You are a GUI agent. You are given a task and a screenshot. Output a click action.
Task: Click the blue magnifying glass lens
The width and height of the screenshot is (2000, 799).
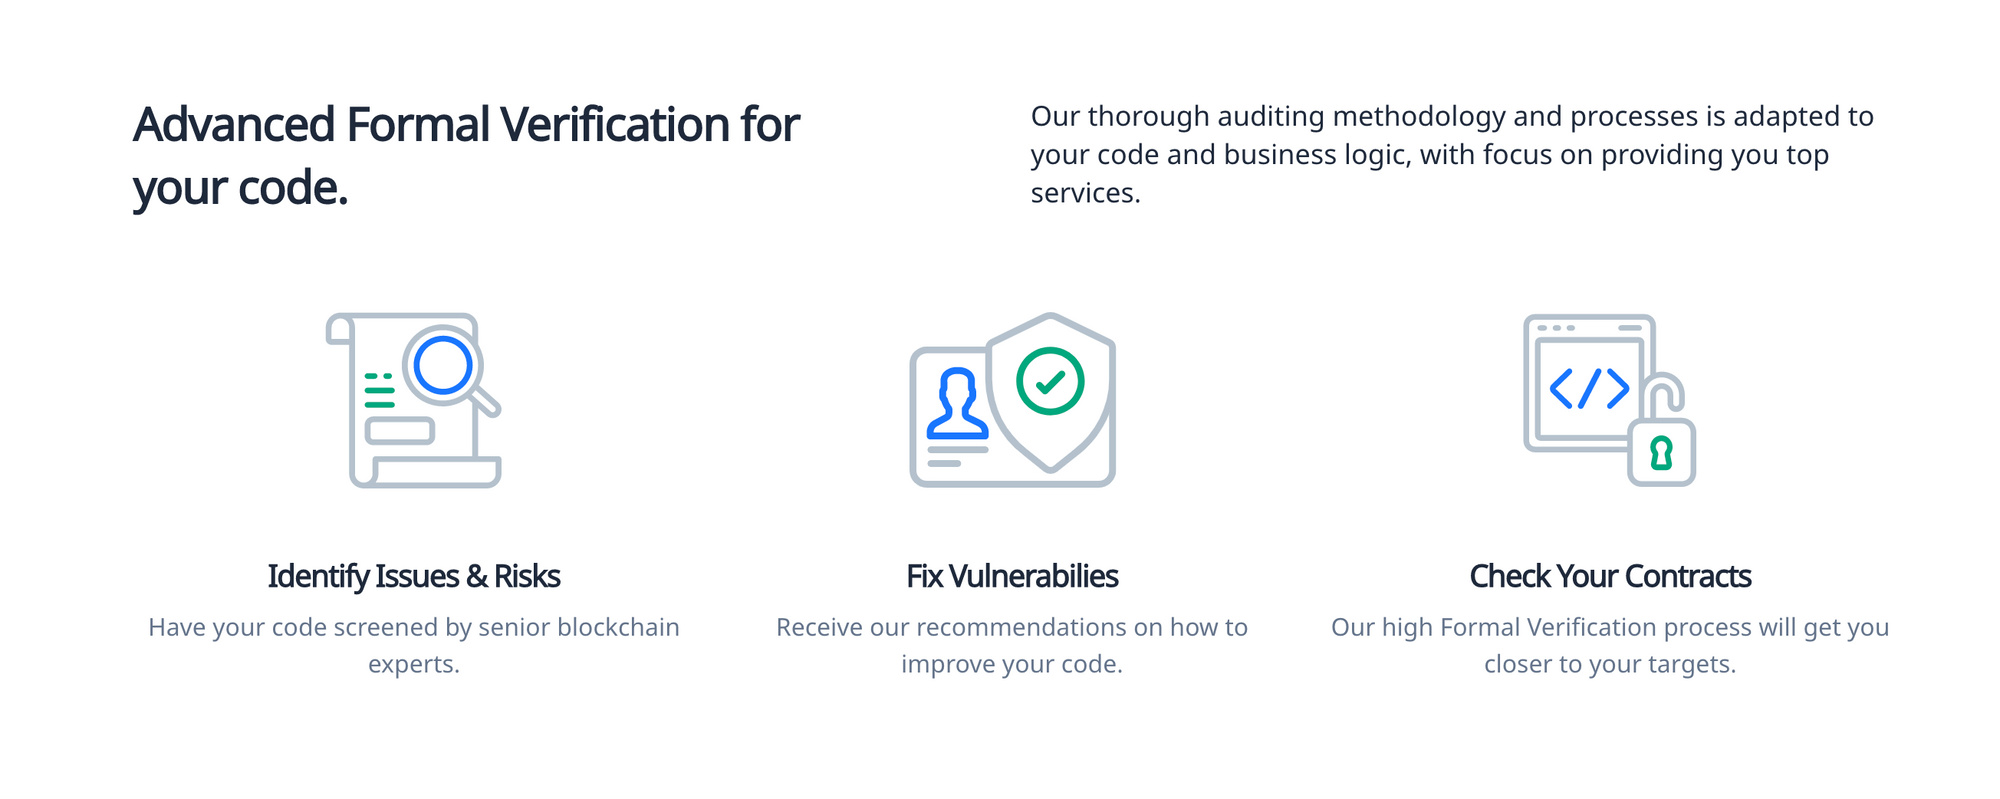point(443,365)
